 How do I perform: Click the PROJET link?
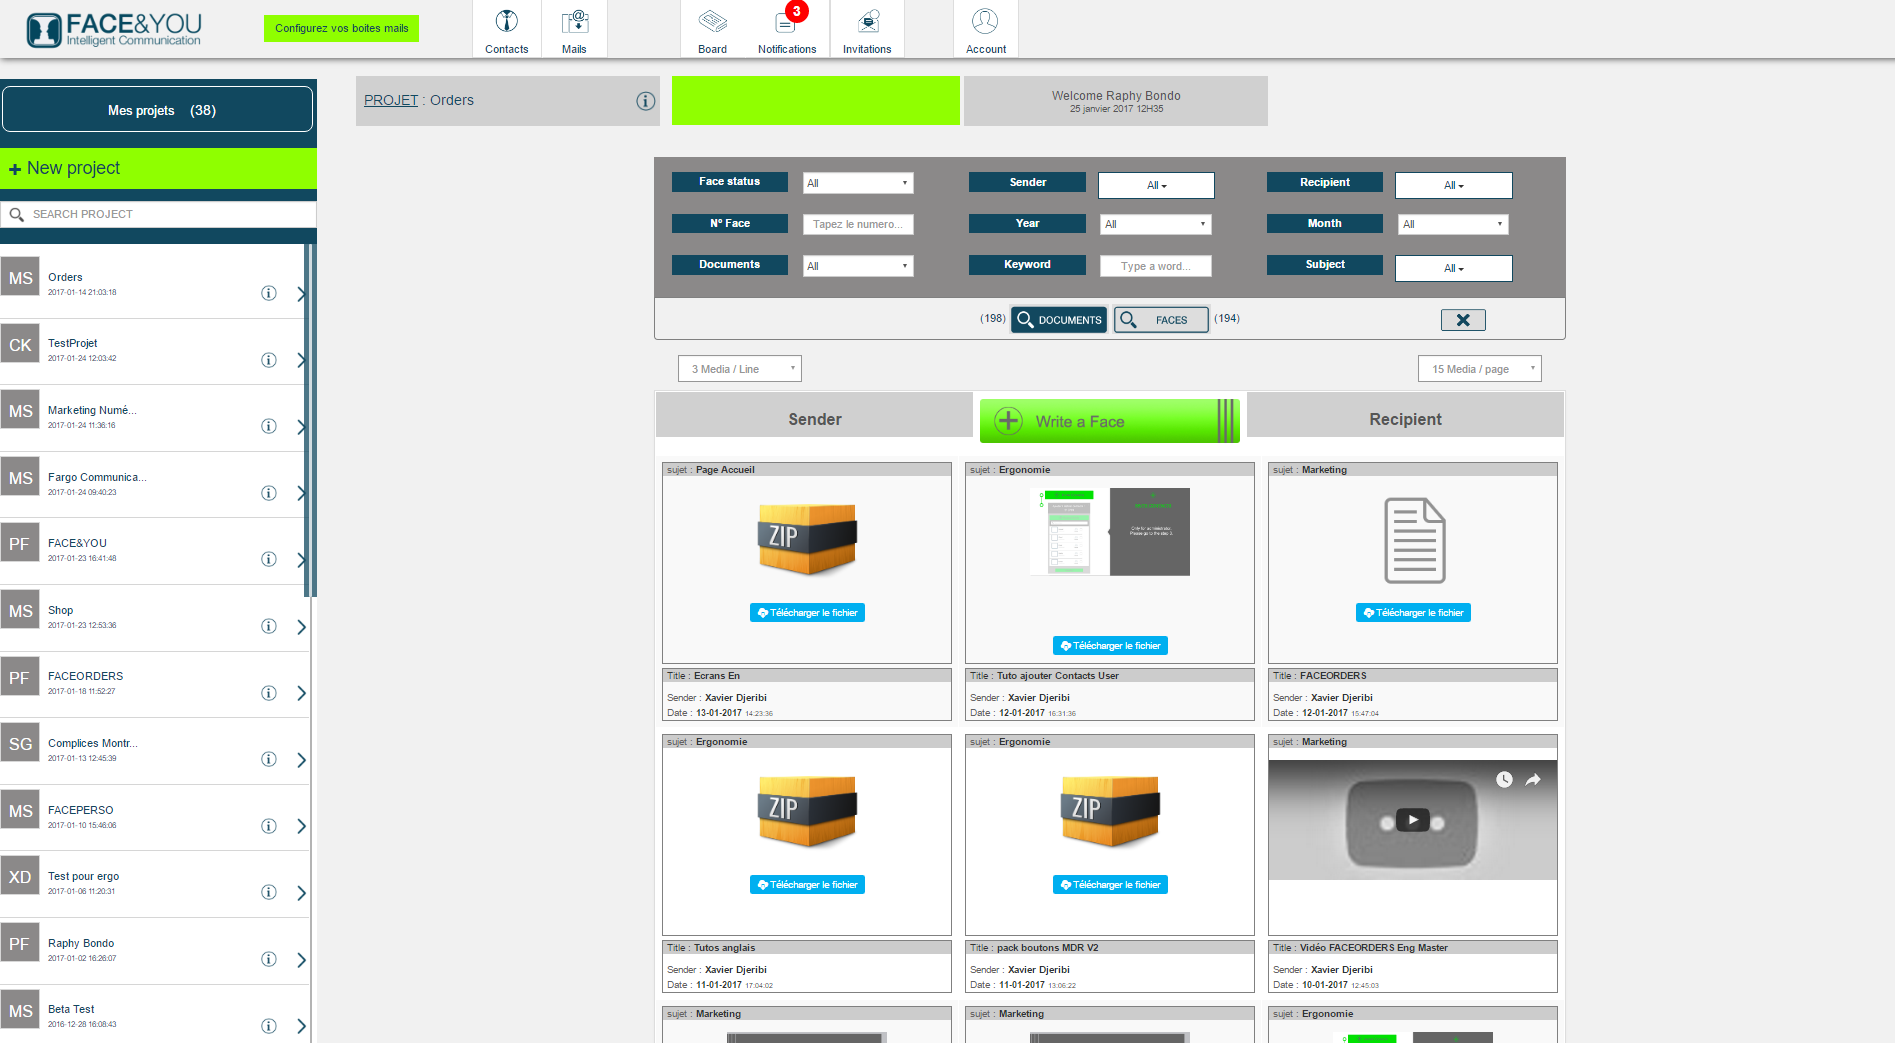click(391, 100)
